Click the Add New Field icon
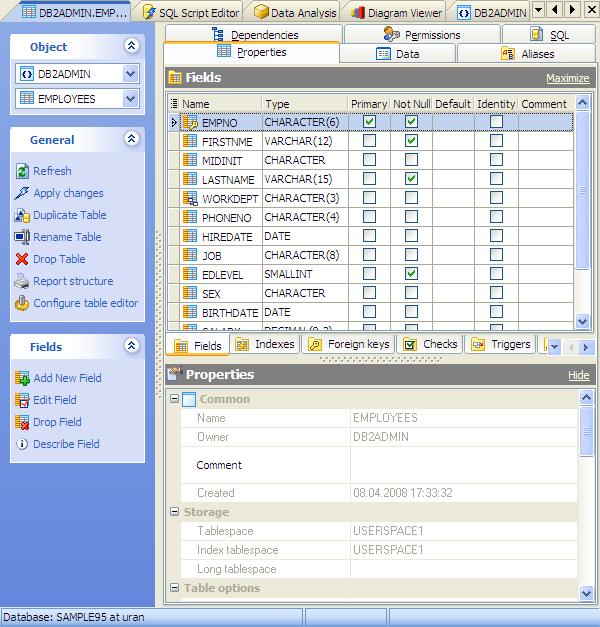Screen dimensions: 600x627 click(x=22, y=378)
